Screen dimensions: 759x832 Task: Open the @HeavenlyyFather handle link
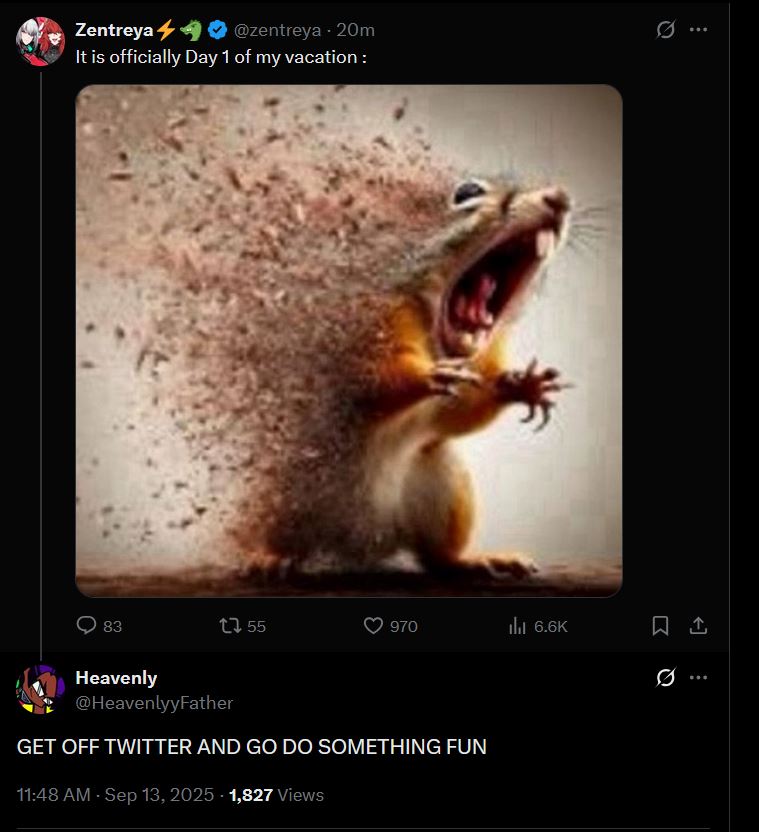pyautogui.click(x=154, y=703)
